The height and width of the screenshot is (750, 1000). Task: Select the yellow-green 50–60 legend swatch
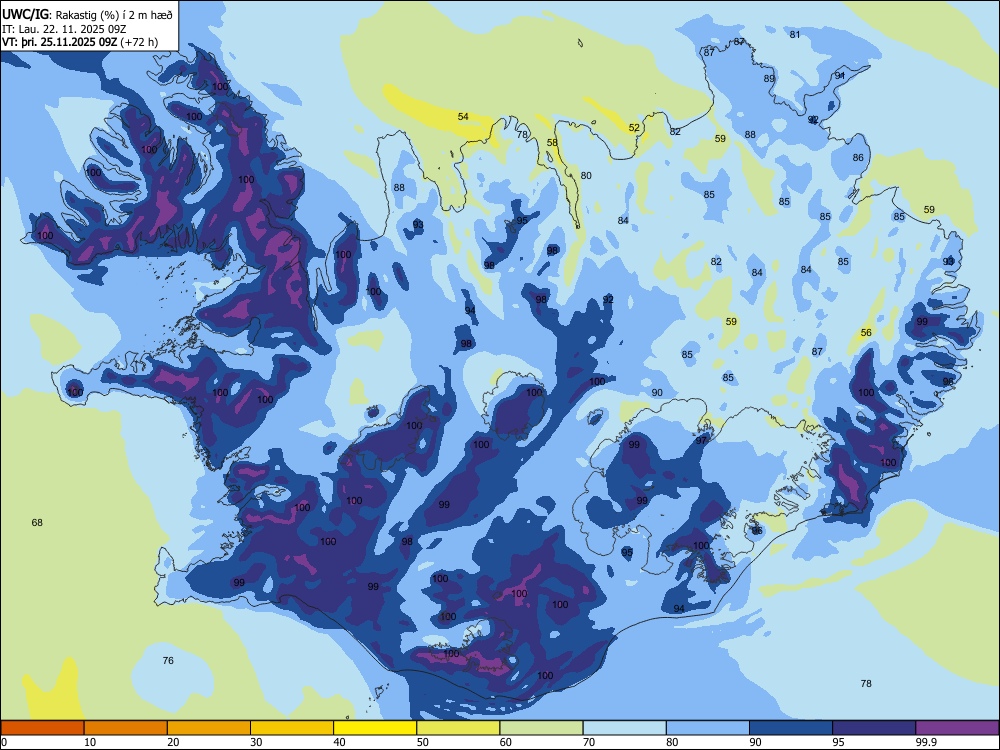459,728
